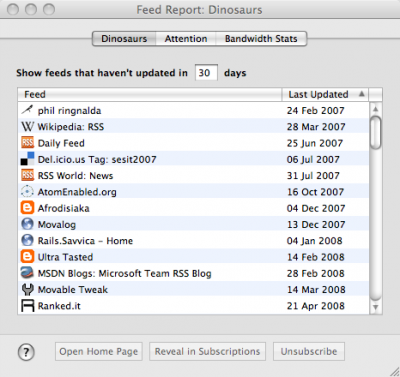Click the MSDN Blogs feed icon

pyautogui.click(x=27, y=273)
